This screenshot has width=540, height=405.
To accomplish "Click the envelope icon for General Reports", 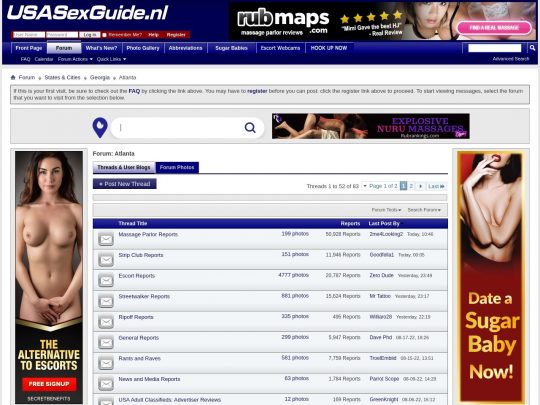I will tap(106, 342).
